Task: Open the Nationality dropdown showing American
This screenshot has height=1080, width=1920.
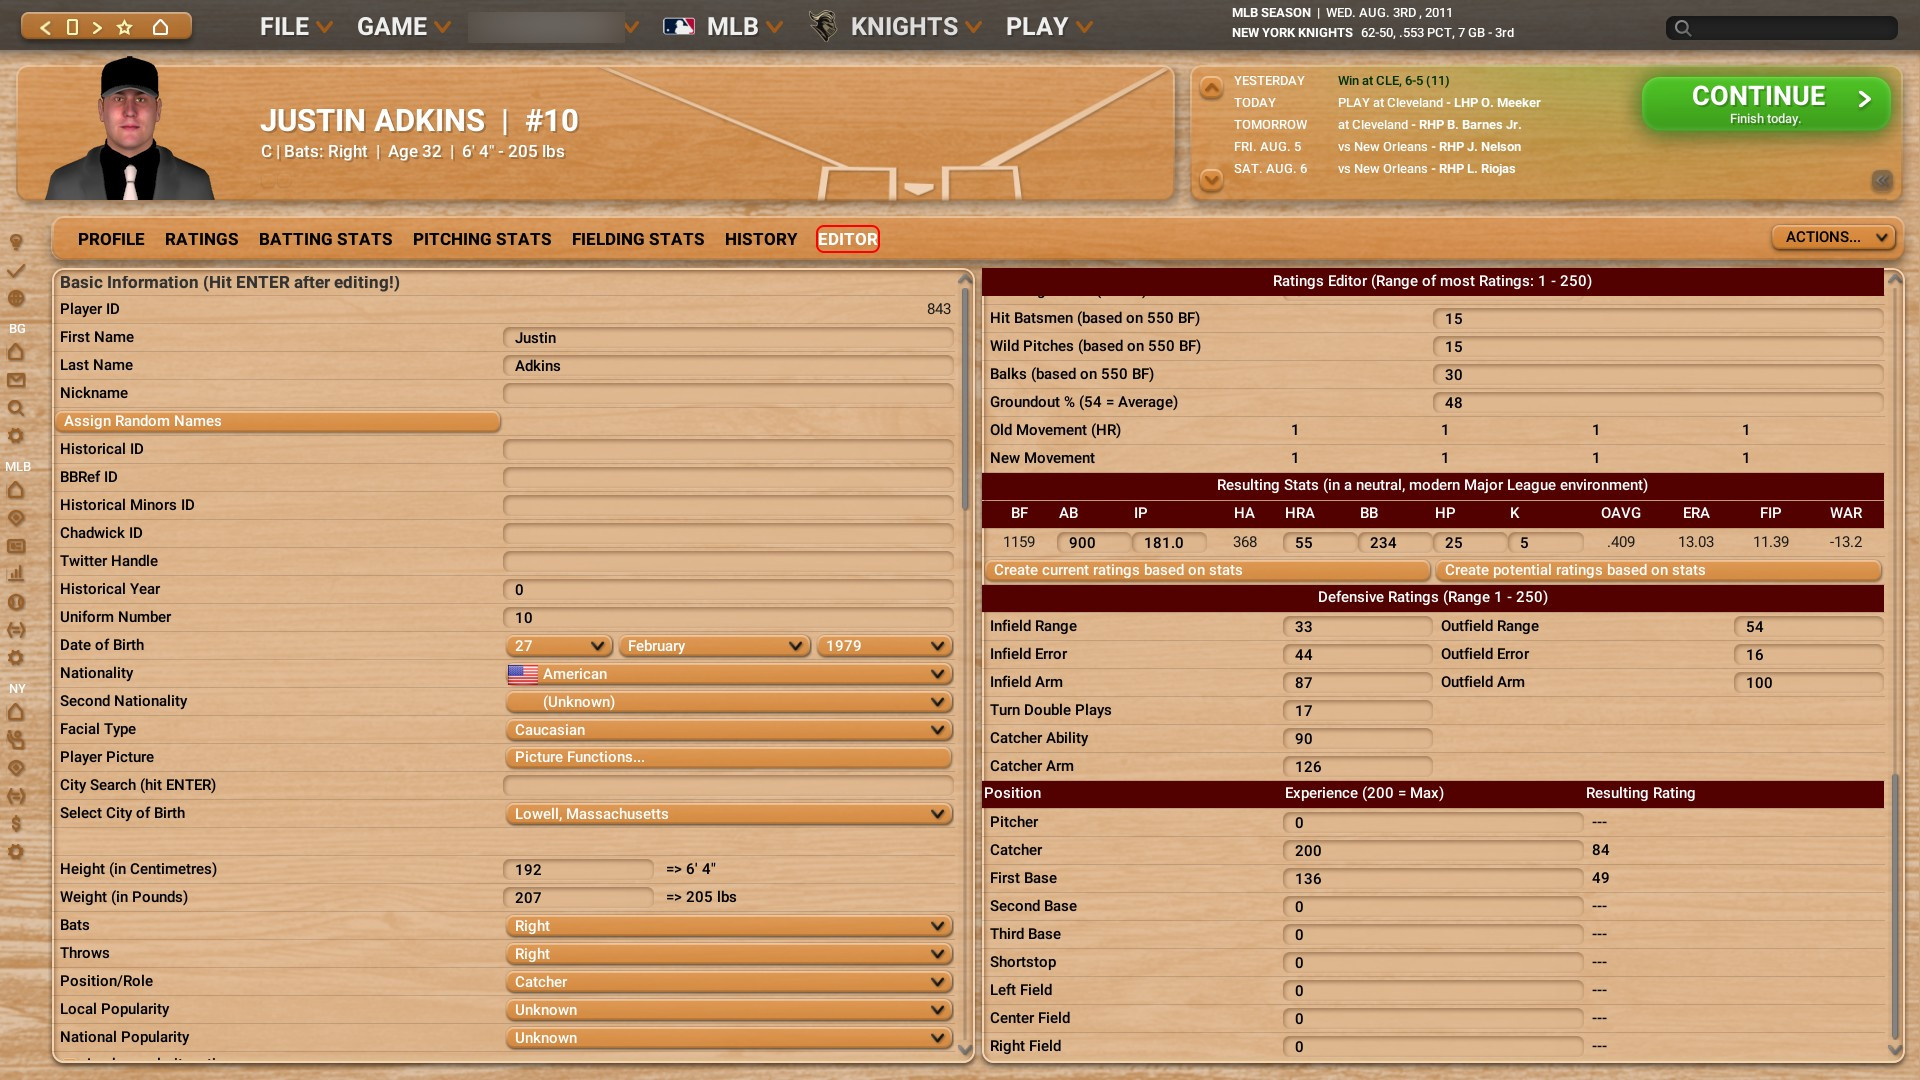Action: coord(728,674)
